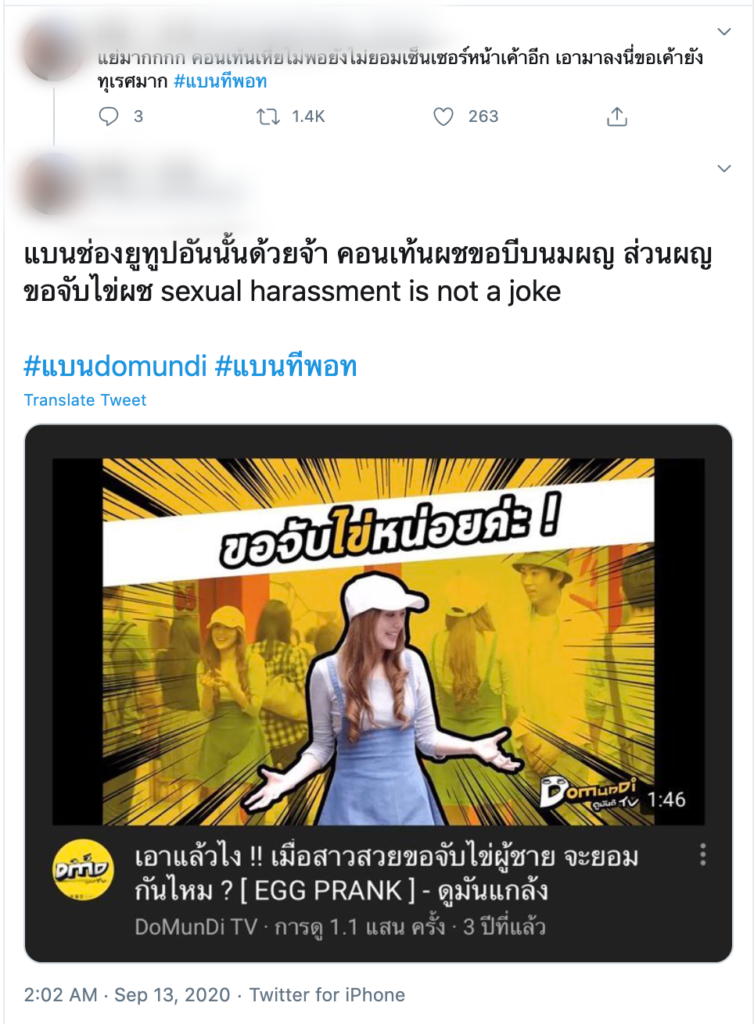Click the retweet icon showing 1.4K
The image size is (754, 1024).
tap(268, 117)
